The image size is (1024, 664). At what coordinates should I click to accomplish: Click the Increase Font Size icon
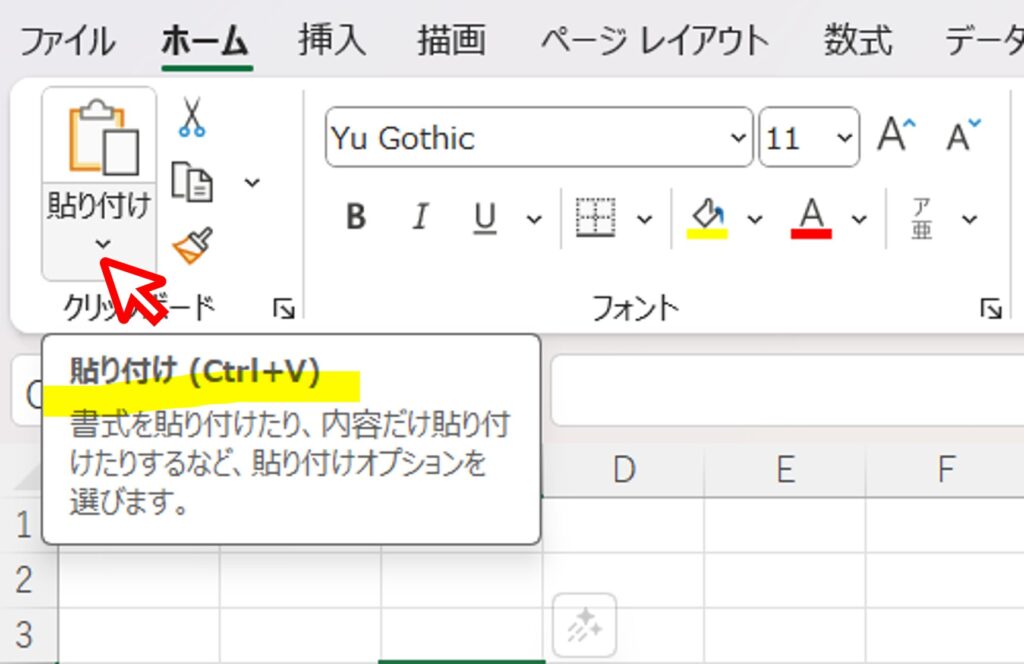896,136
